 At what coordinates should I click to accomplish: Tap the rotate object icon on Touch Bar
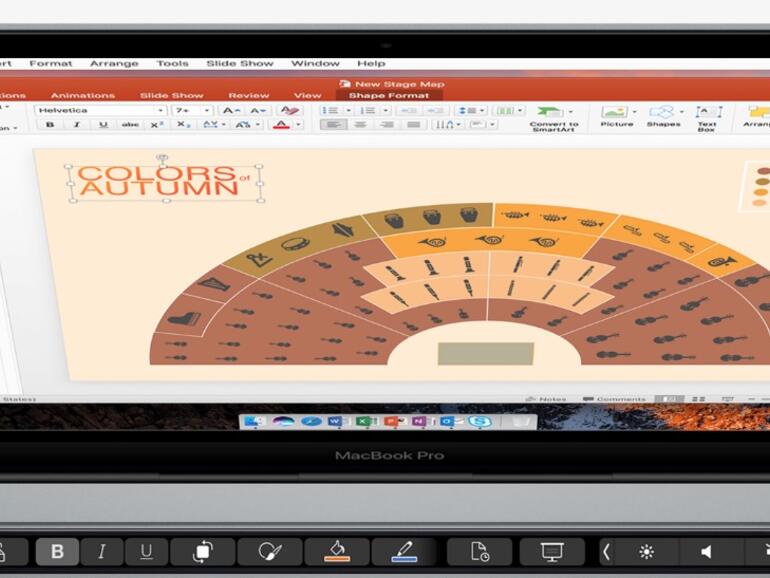[203, 551]
